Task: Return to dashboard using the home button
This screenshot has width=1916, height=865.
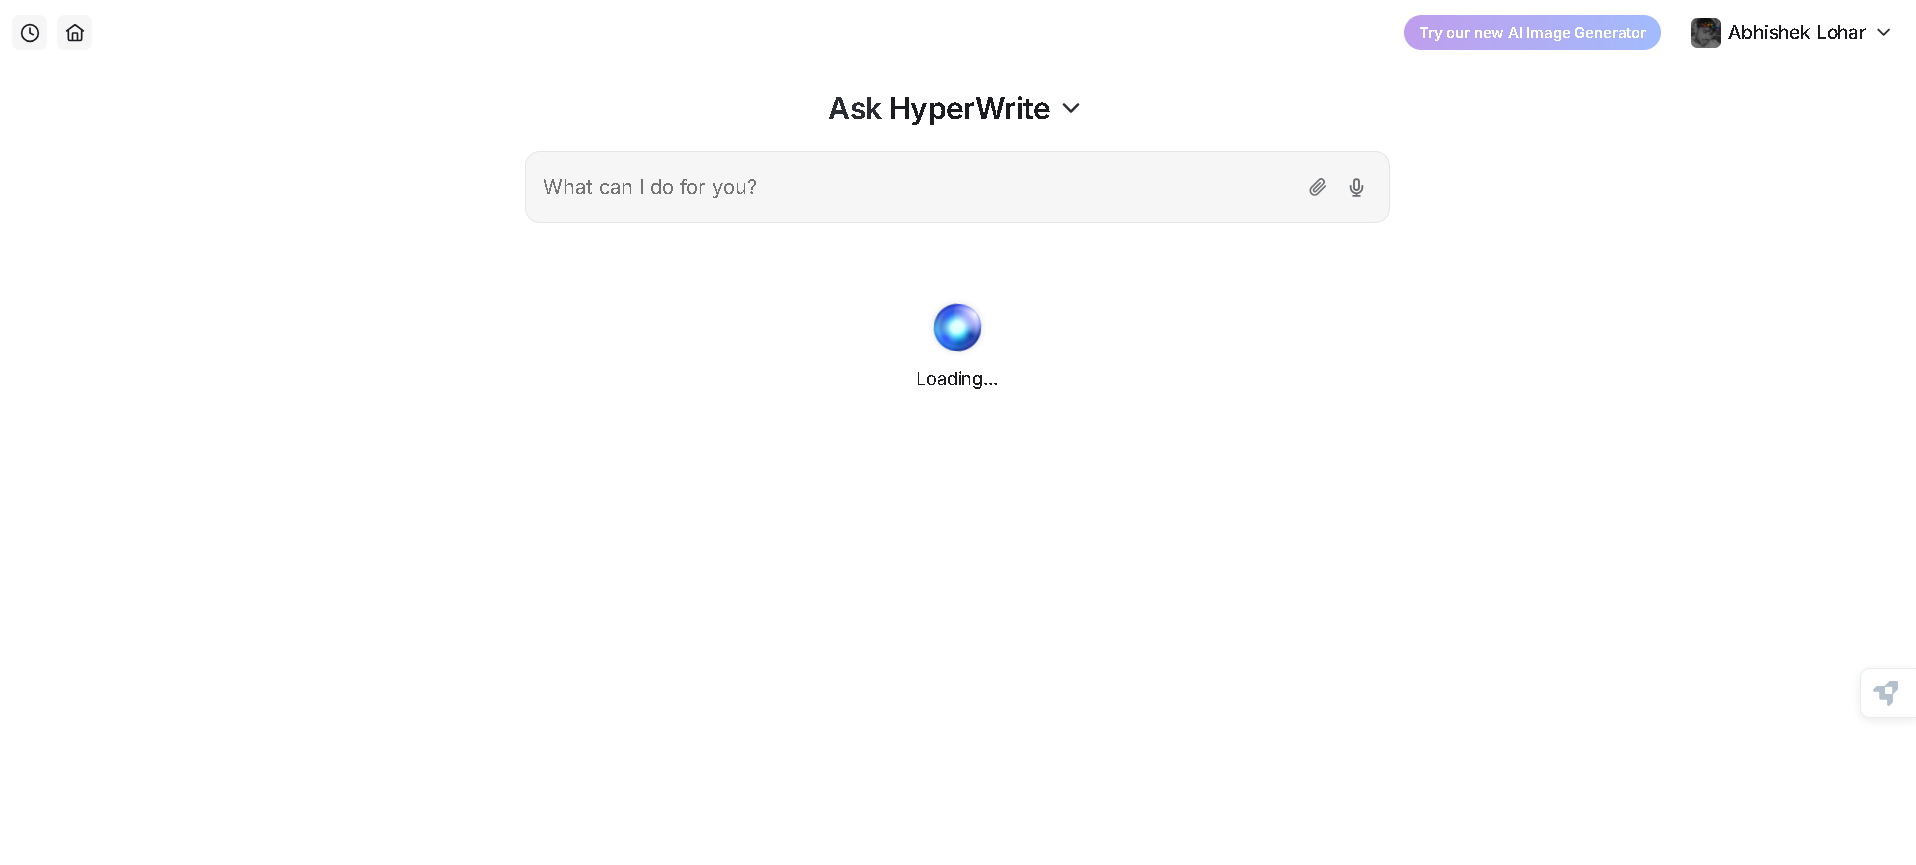Action: [75, 33]
